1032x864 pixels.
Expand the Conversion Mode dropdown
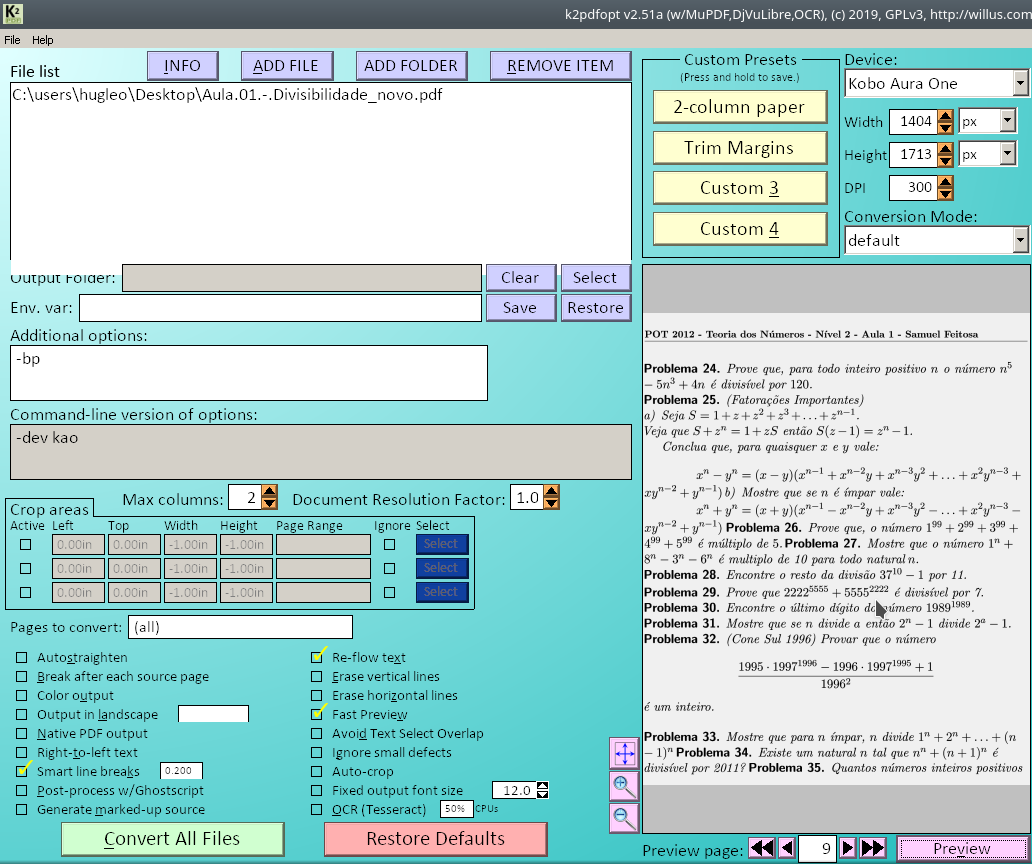point(1019,240)
